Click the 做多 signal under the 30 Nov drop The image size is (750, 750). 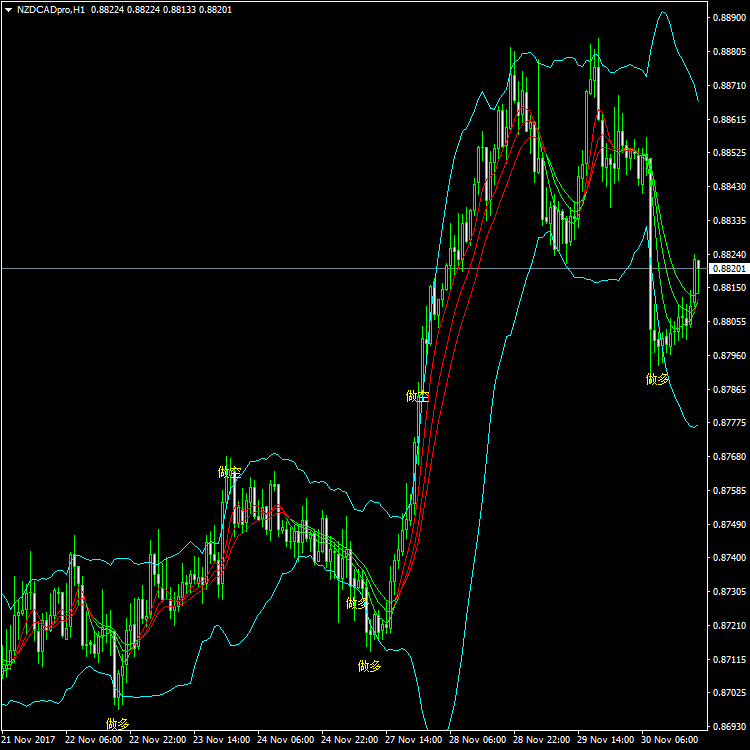point(658,379)
